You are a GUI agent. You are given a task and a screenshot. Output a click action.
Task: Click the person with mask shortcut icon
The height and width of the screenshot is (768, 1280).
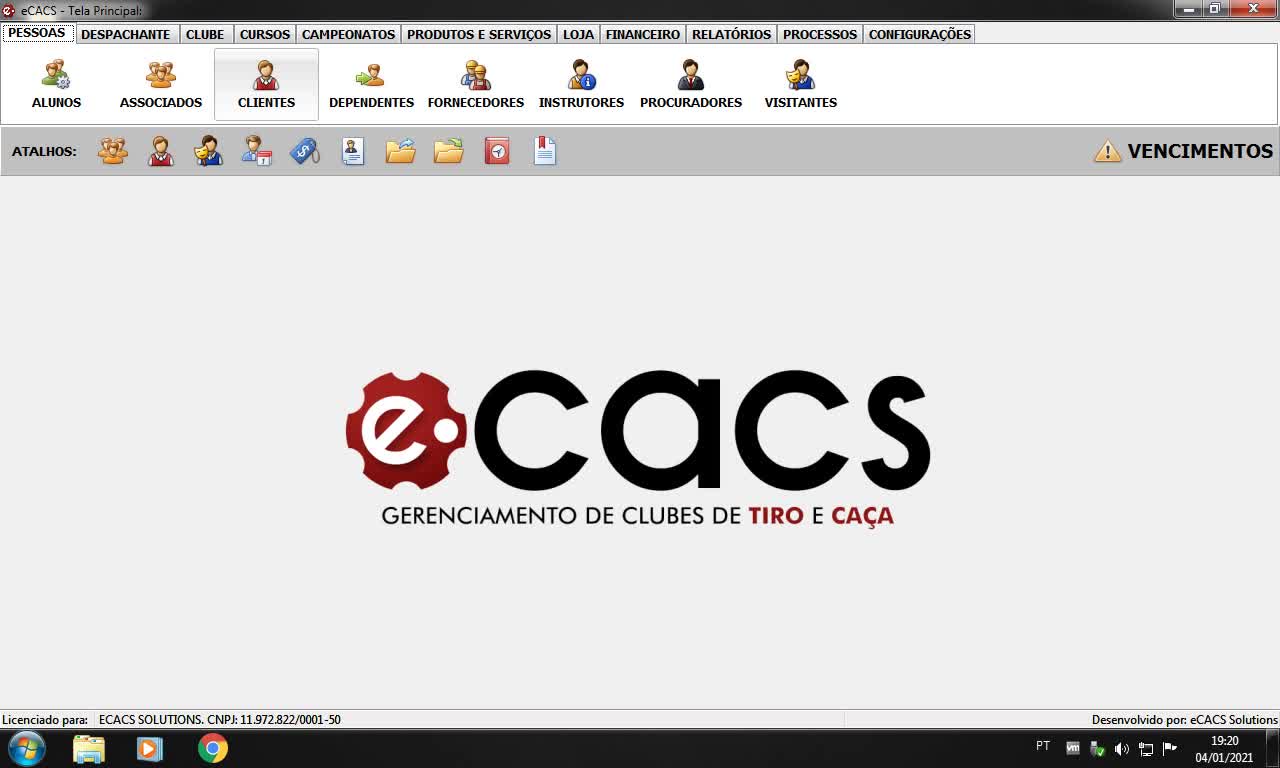pyautogui.click(x=209, y=151)
